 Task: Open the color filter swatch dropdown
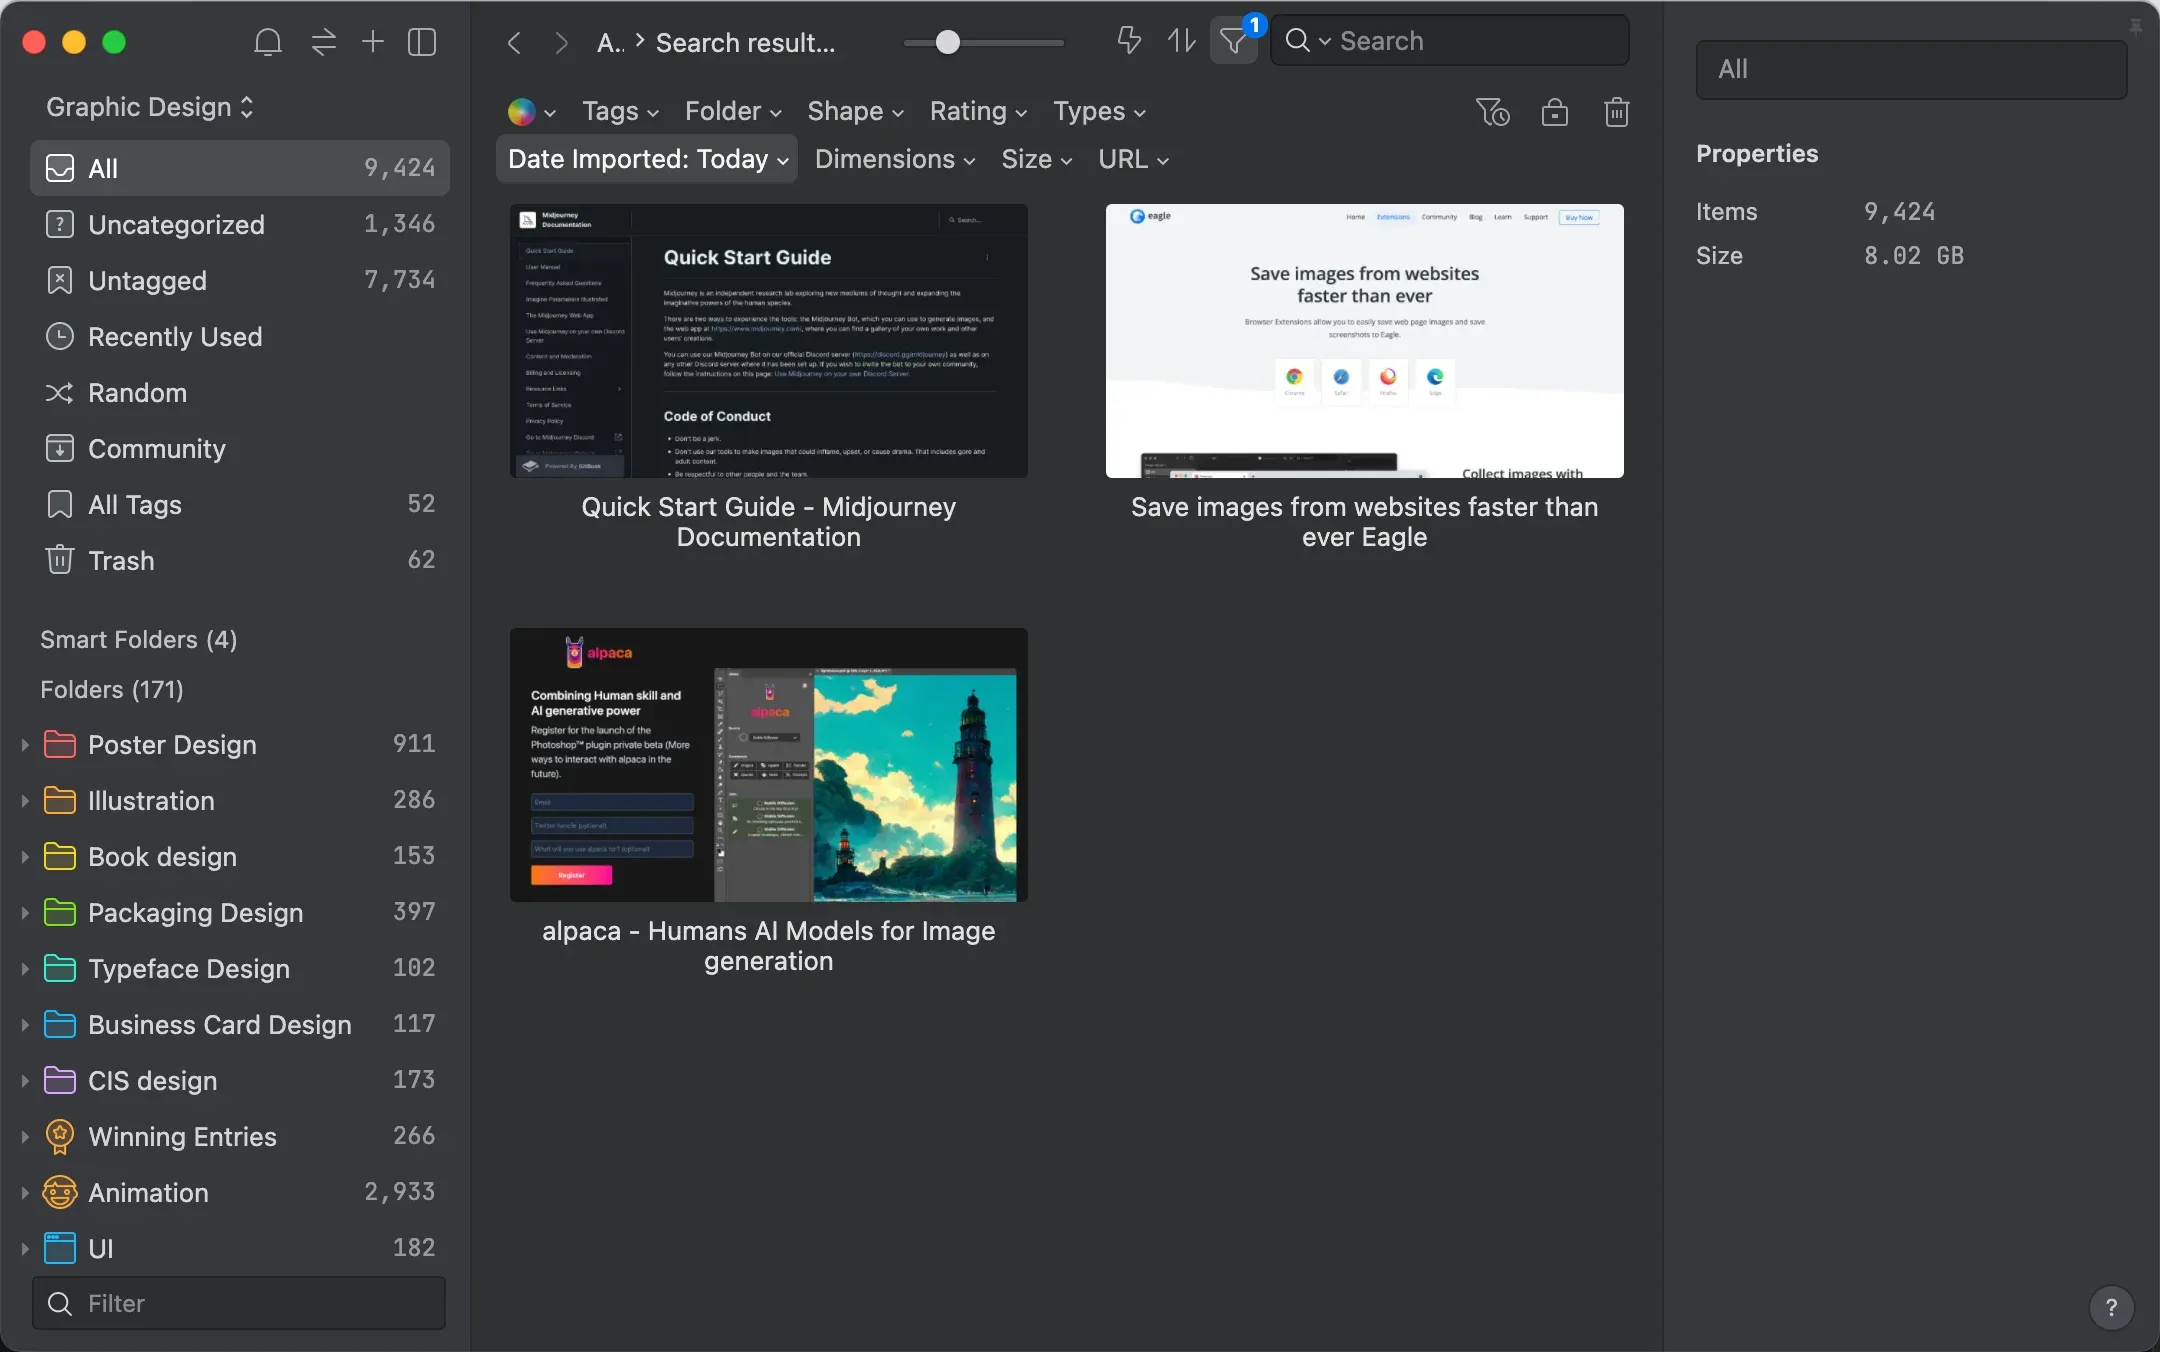point(531,112)
